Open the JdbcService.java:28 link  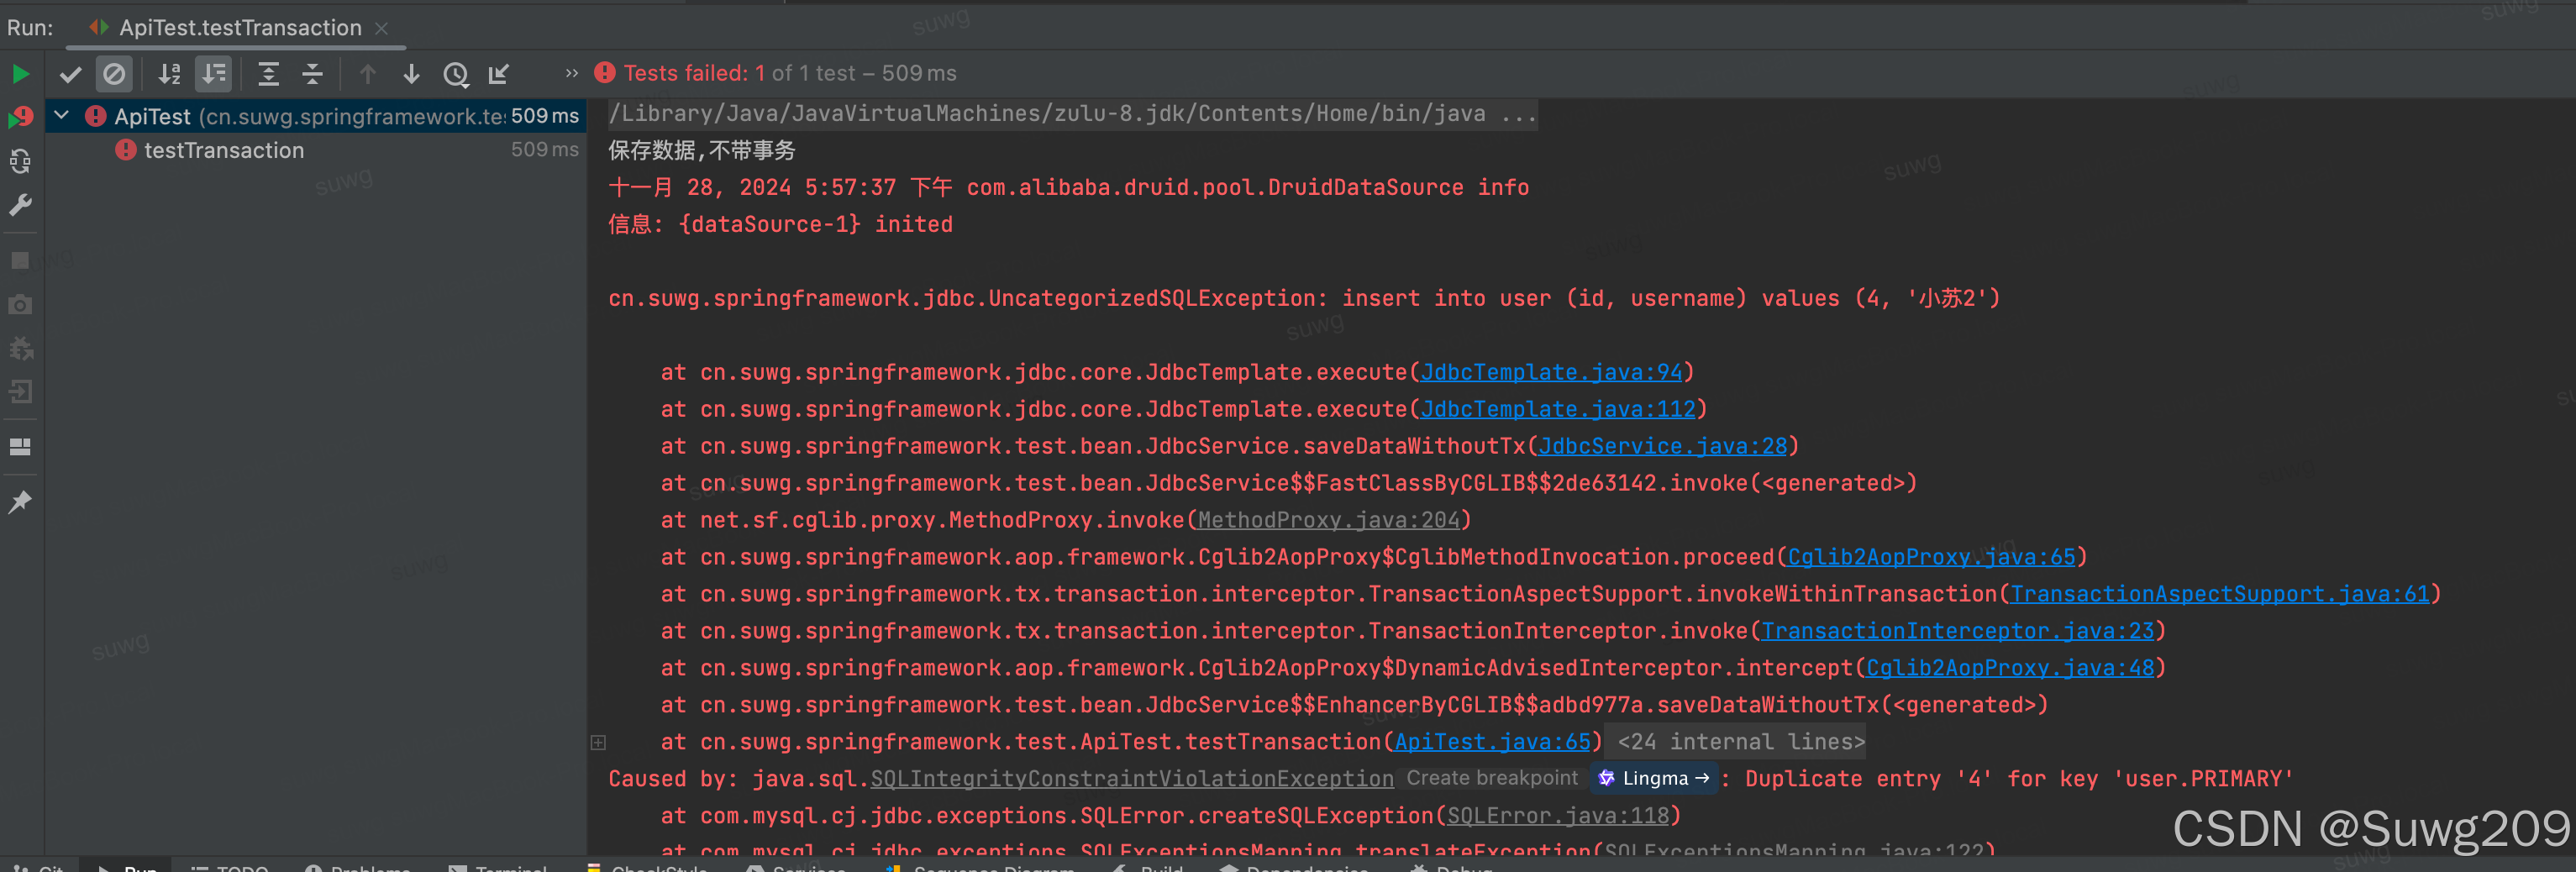(x=1662, y=446)
